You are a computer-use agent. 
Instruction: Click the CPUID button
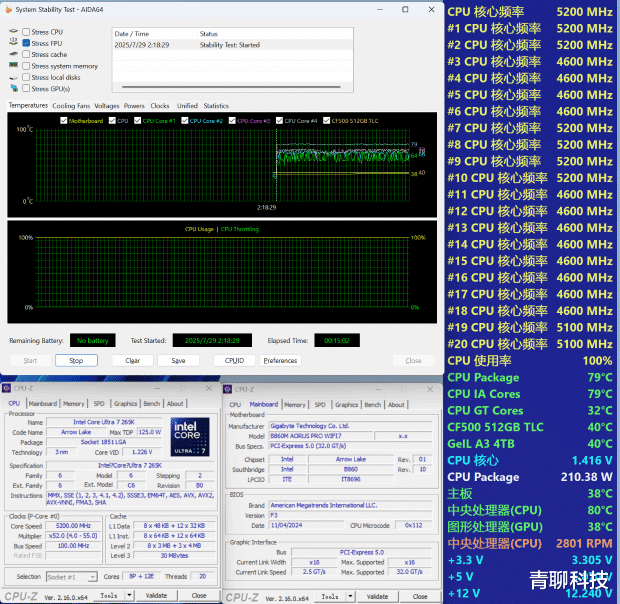pos(234,361)
